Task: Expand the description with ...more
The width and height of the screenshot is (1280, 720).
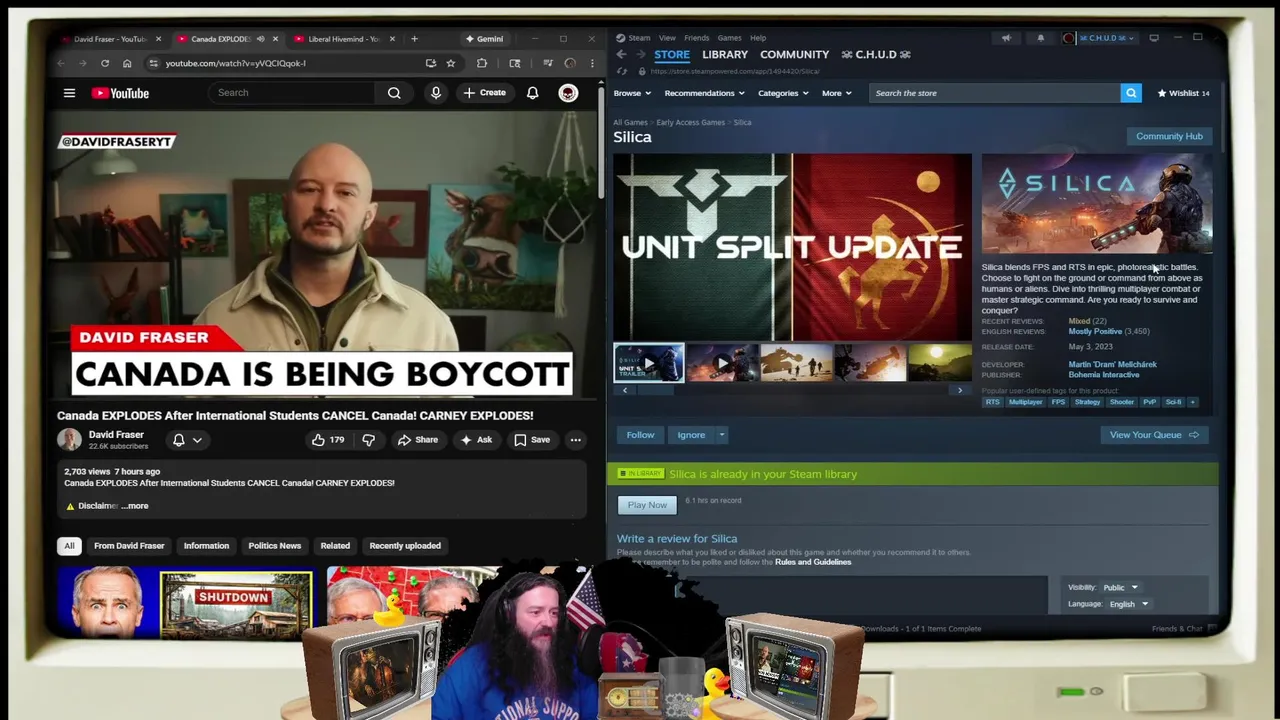Action: [x=135, y=506]
